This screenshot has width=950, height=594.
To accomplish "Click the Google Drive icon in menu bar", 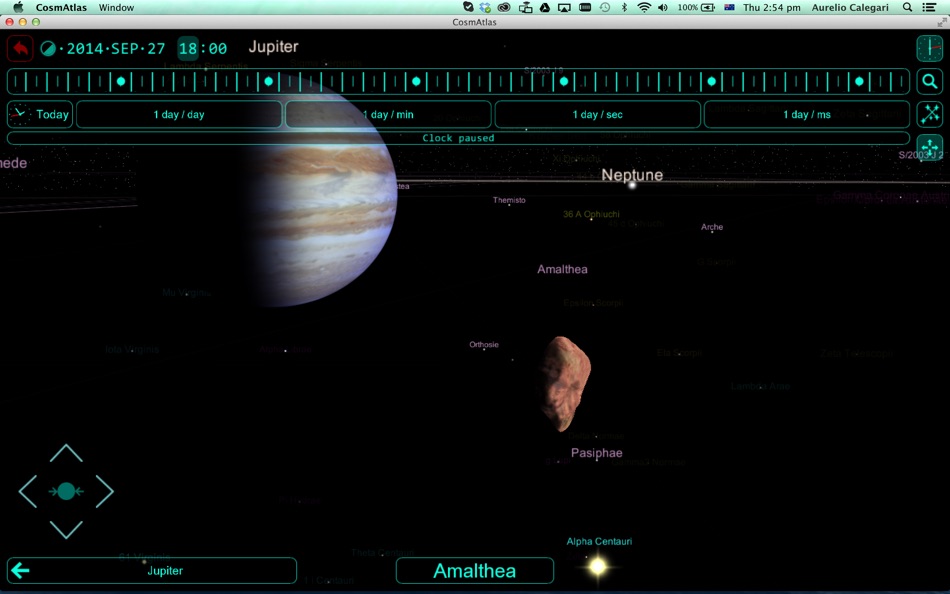I will click(x=545, y=7).
